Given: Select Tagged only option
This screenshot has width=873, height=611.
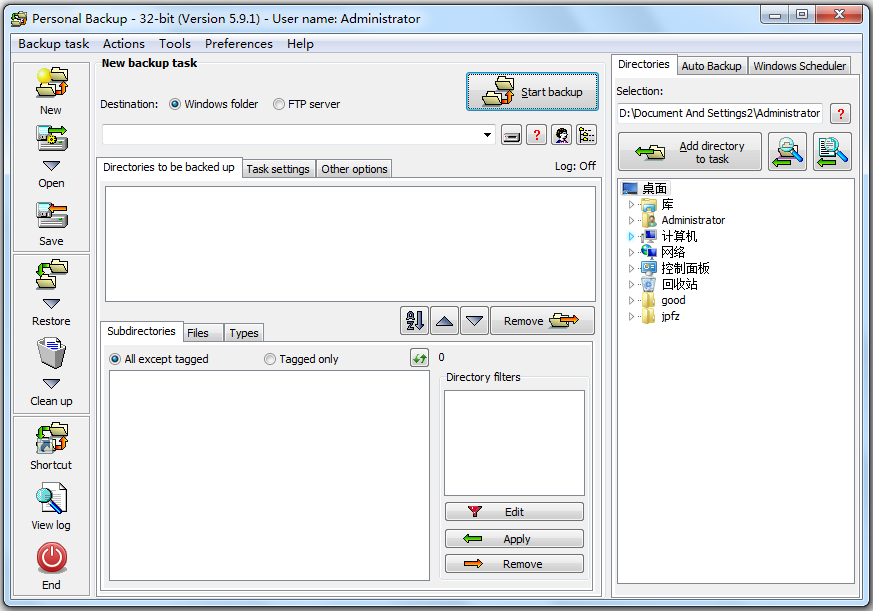Looking at the screenshot, I should point(269,359).
